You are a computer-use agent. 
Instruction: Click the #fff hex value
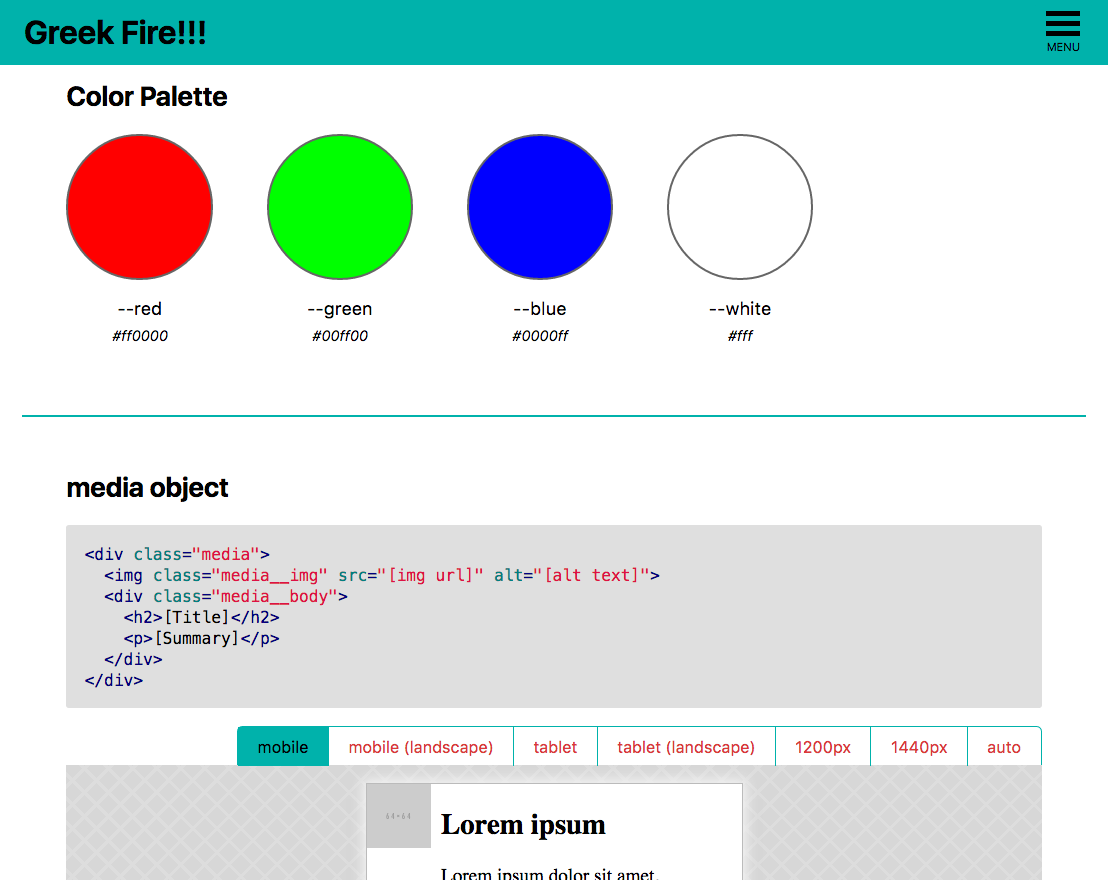(x=740, y=336)
